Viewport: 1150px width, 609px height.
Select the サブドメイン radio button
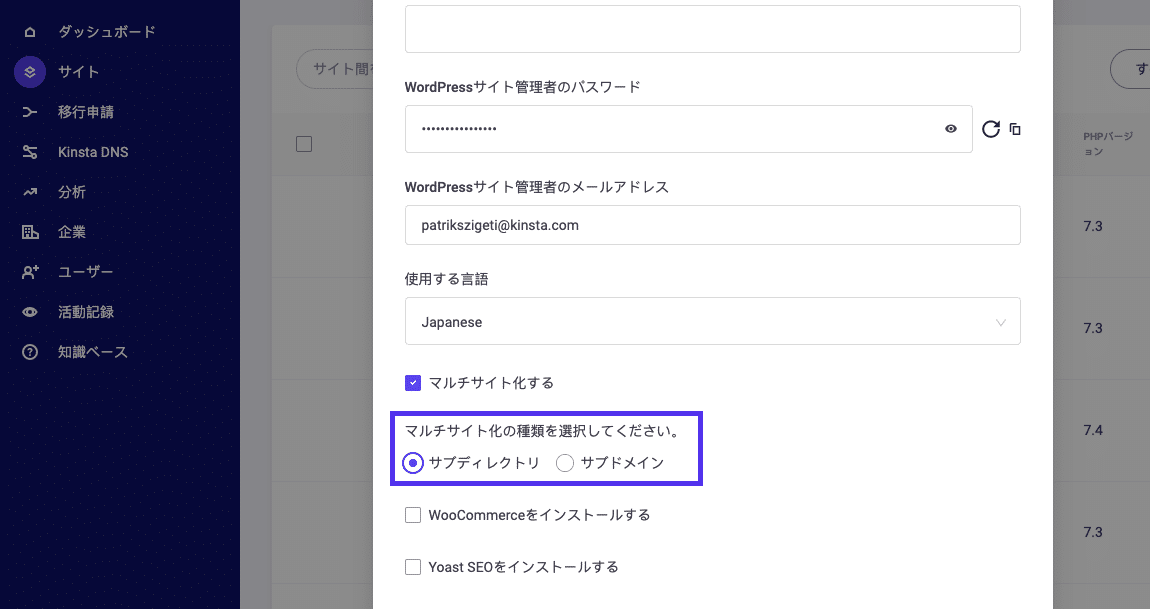[565, 463]
